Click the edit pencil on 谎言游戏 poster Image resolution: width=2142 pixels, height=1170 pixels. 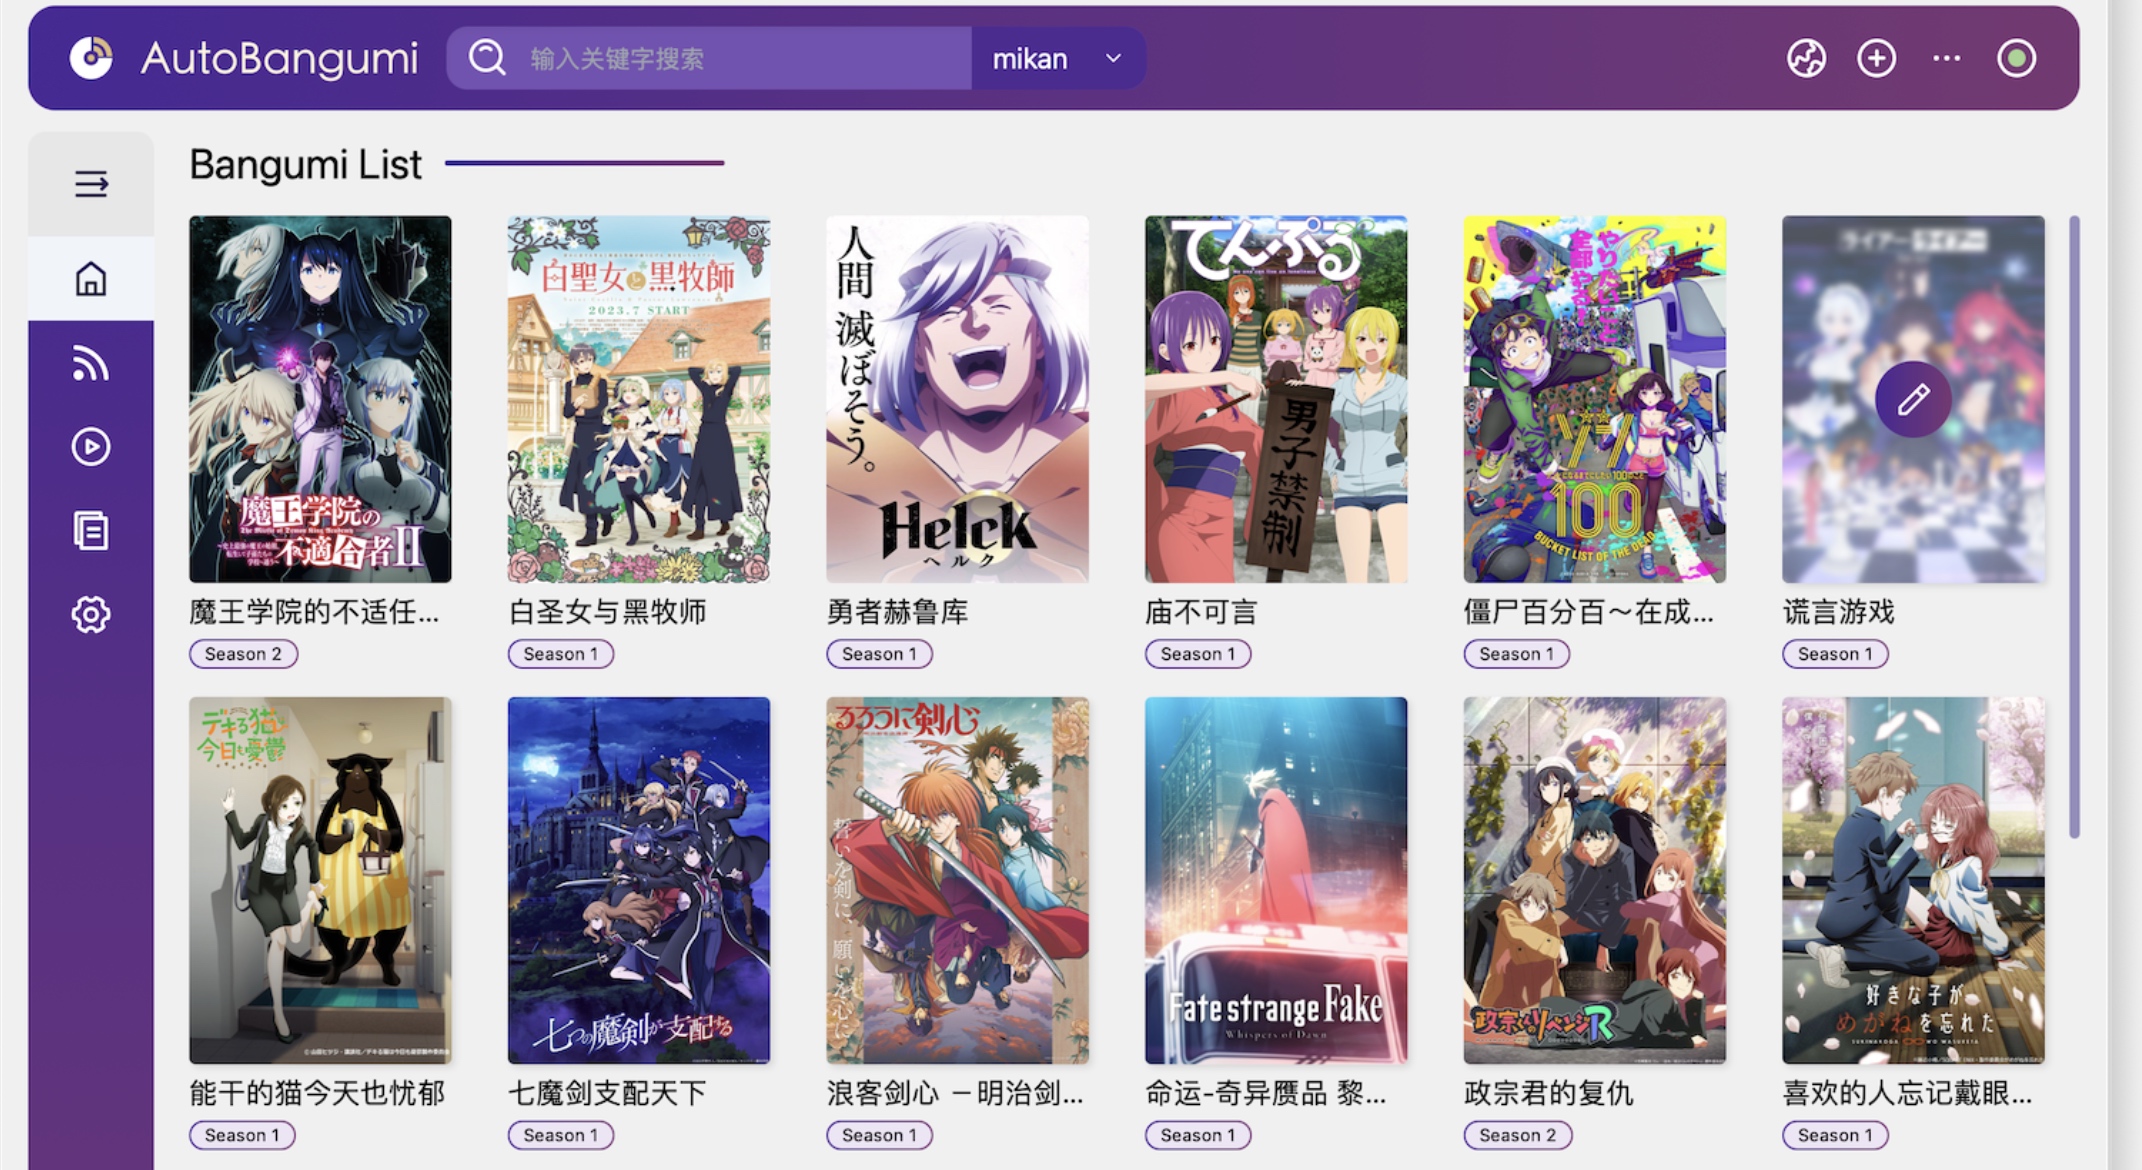(1912, 399)
